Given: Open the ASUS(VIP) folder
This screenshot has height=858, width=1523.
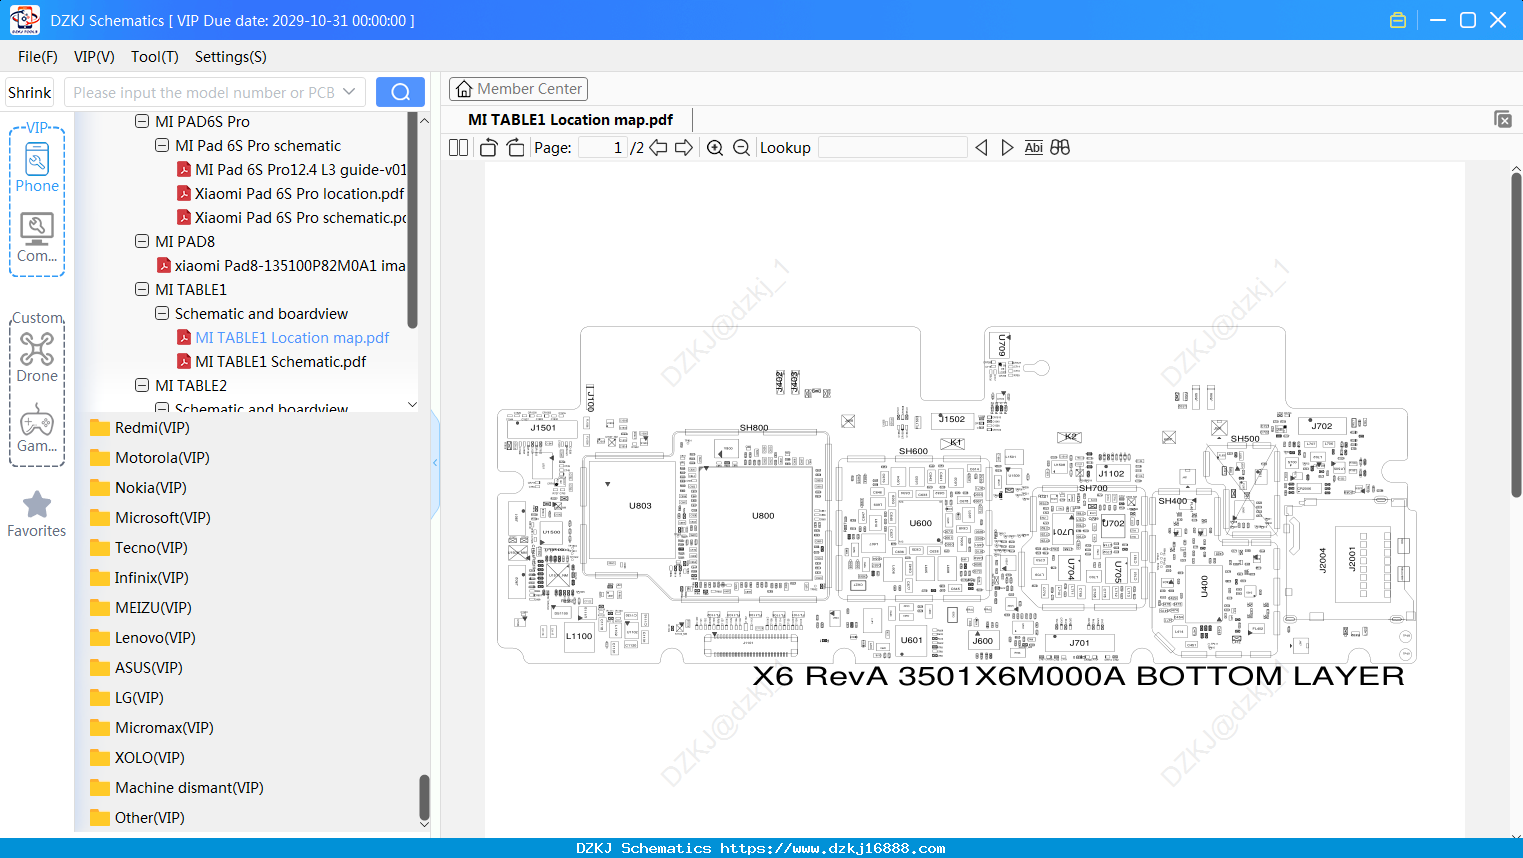Looking at the screenshot, I should pos(137,667).
